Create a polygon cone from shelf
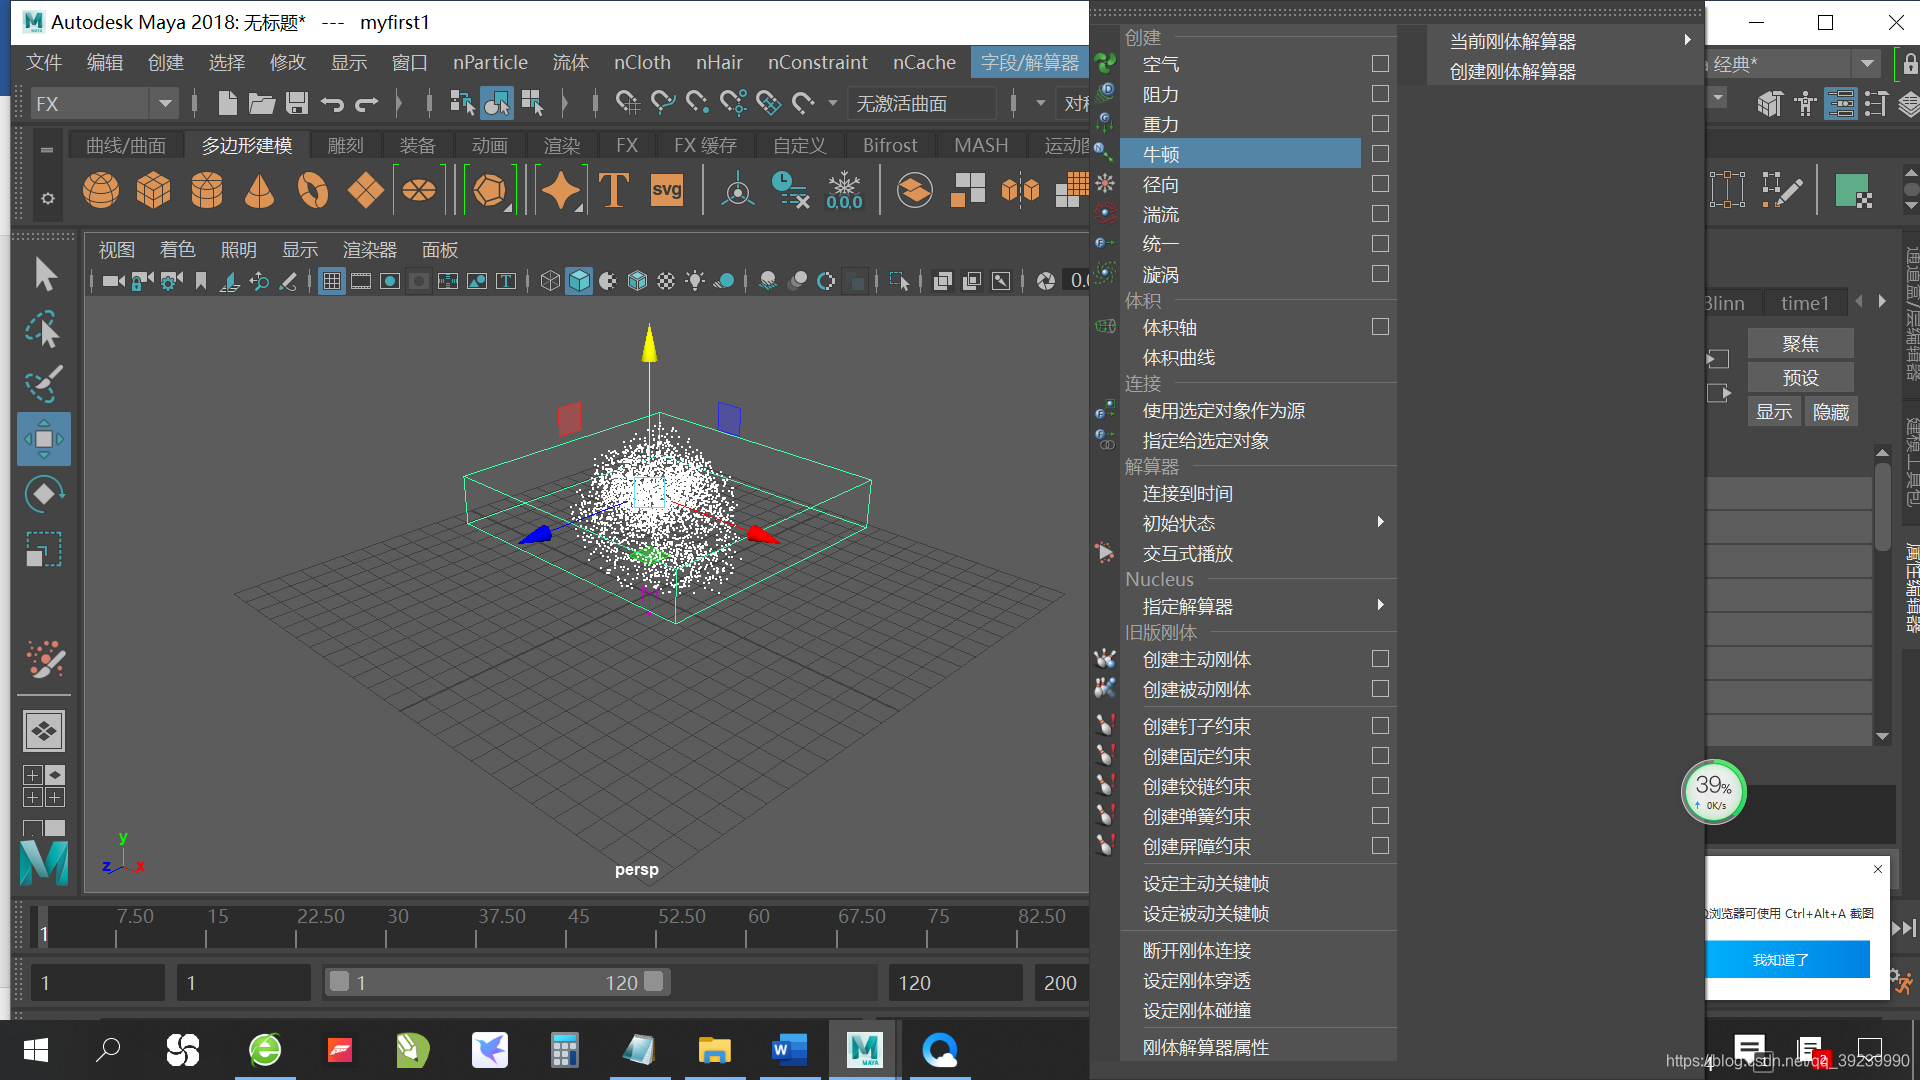Viewport: 1920px width, 1080px height. point(259,190)
